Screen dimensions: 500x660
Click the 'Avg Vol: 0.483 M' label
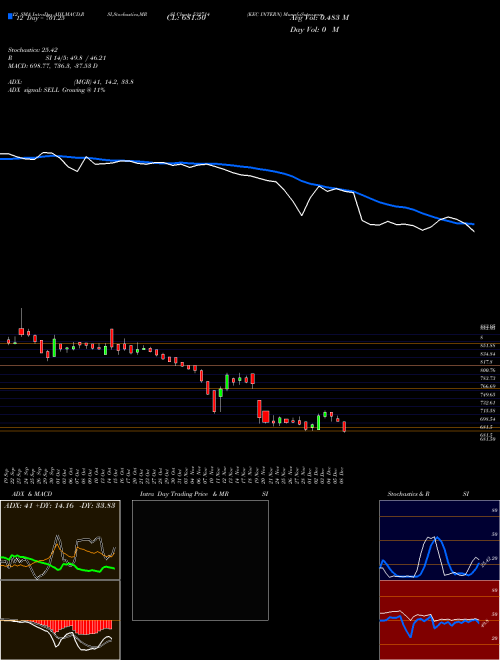coord(319,17)
